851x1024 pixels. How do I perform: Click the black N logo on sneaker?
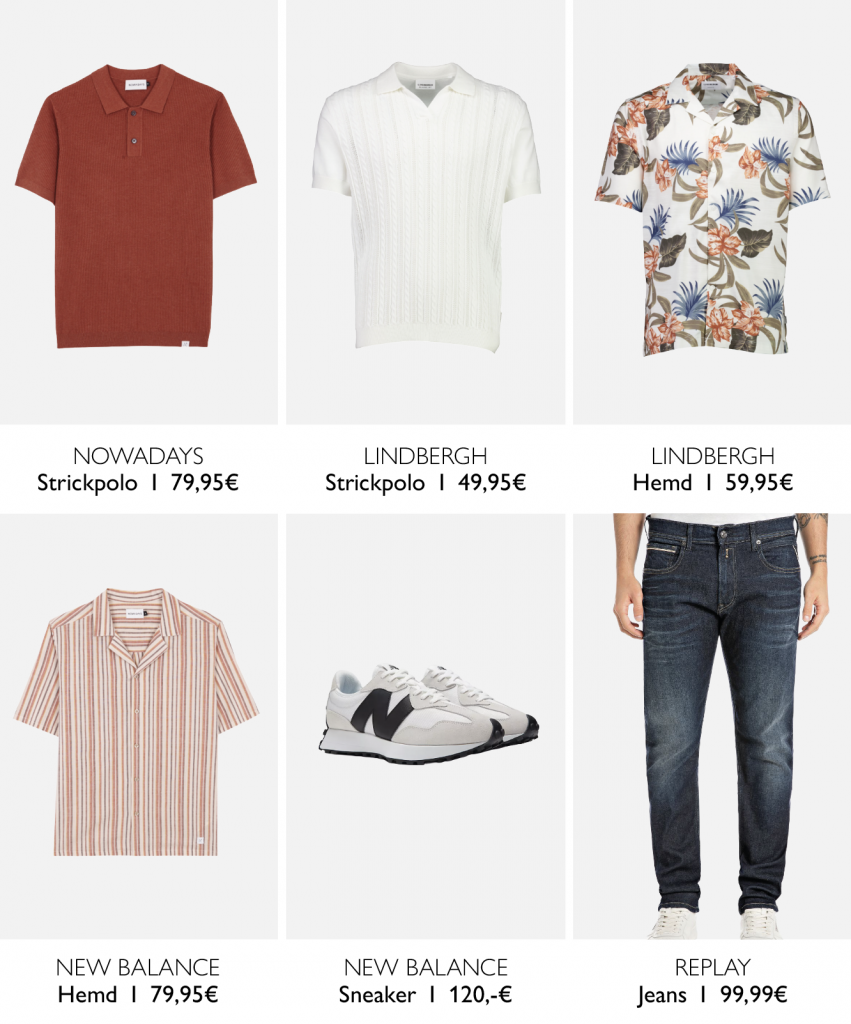pos(385,714)
